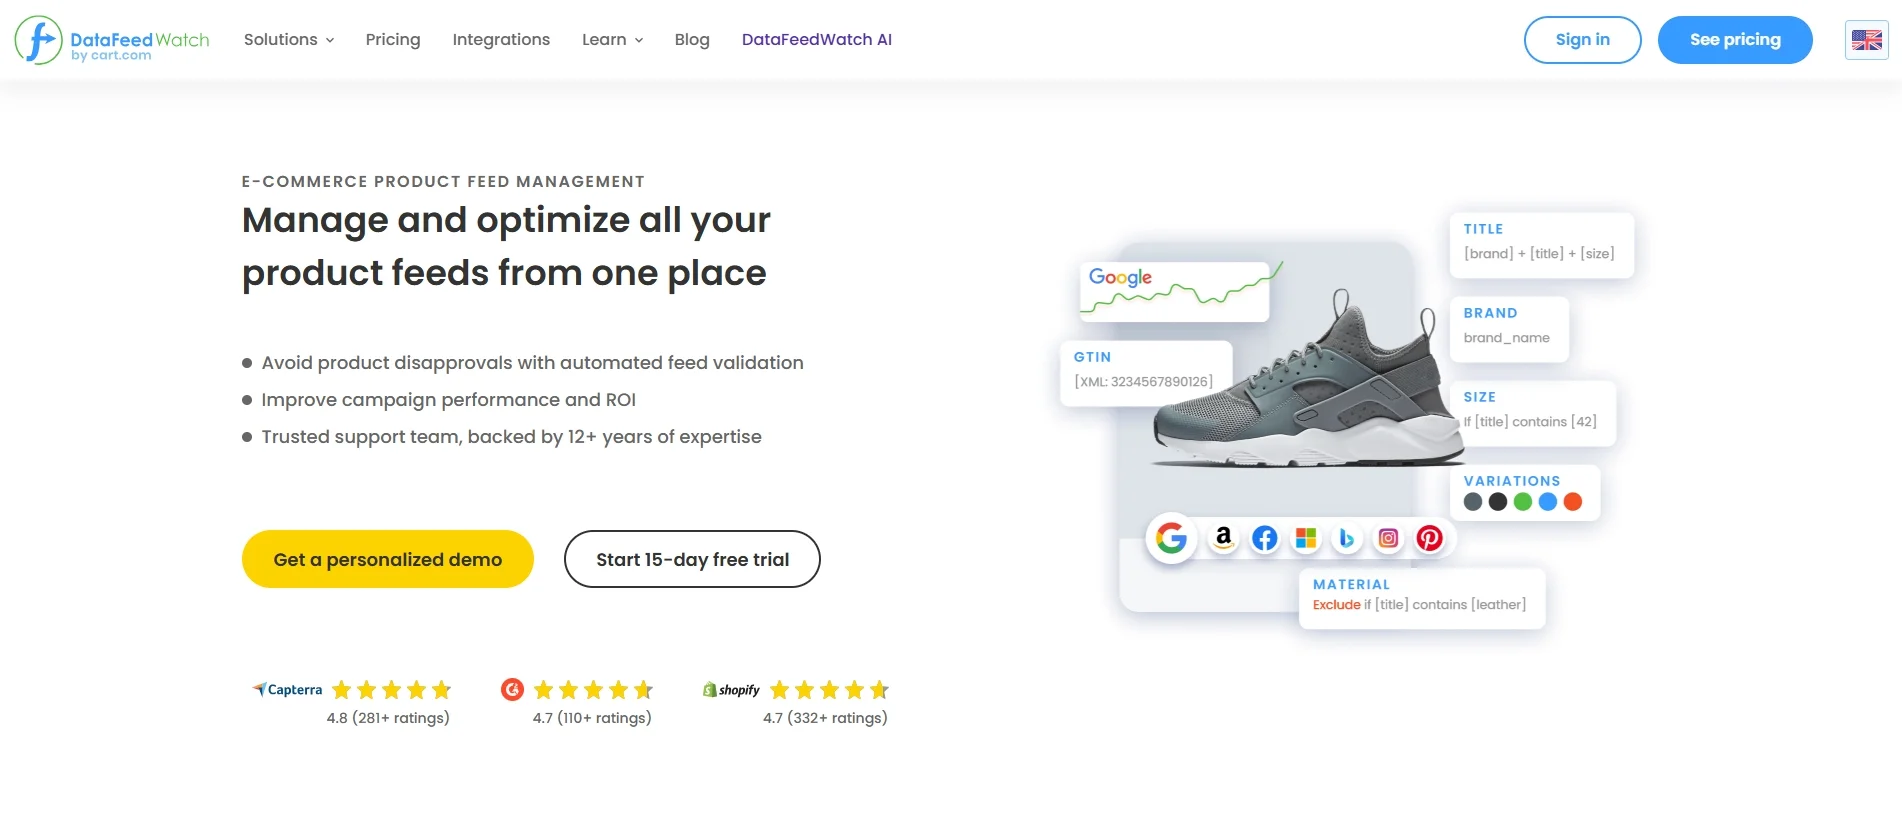The height and width of the screenshot is (819, 1902).
Task: Click the DataFeedWatch logo
Action: click(112, 40)
